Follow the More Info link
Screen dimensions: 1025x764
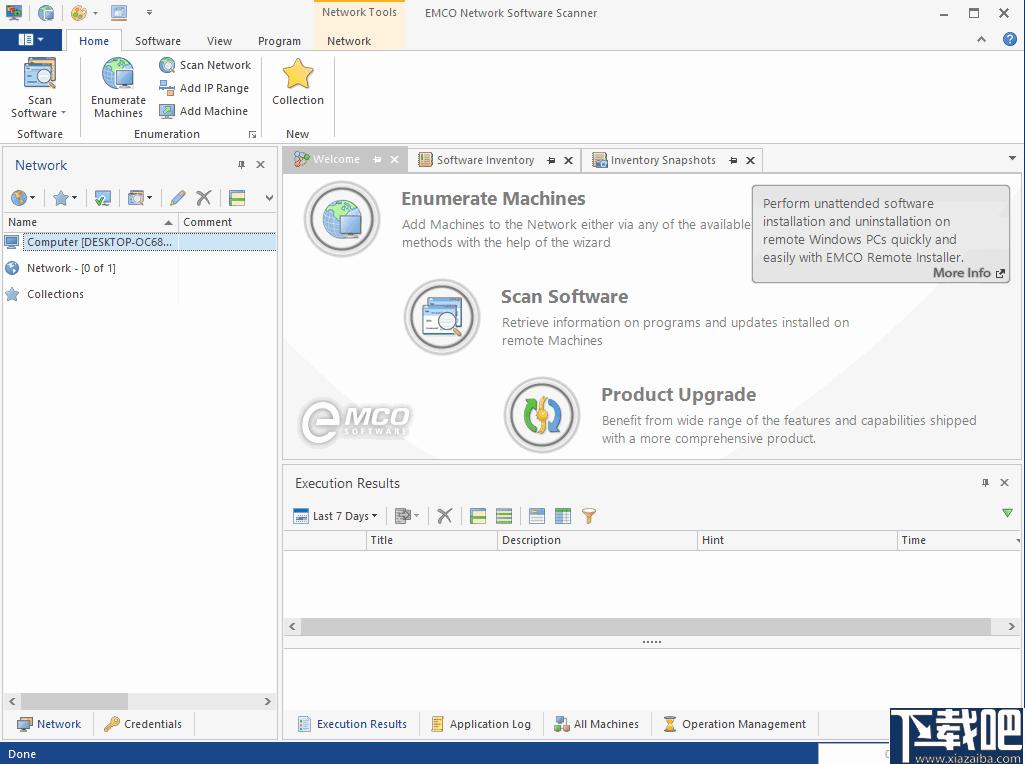(968, 273)
